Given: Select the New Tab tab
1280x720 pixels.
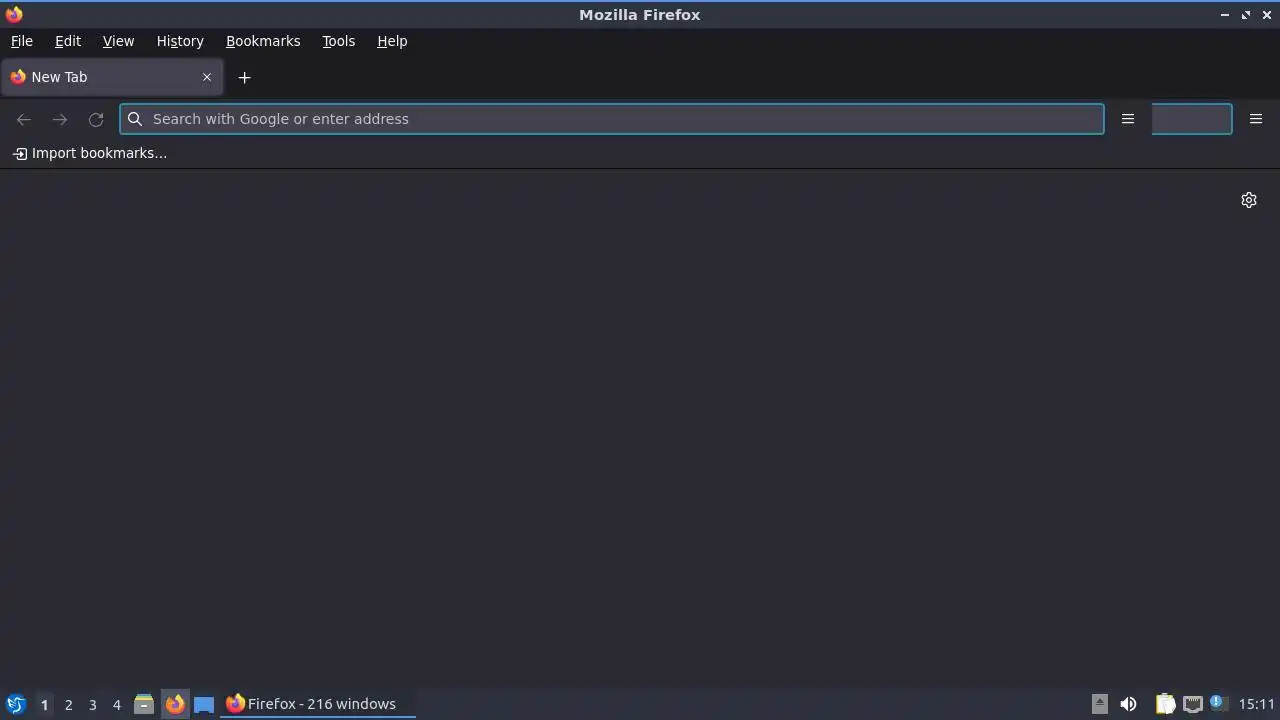Looking at the screenshot, I should pyautogui.click(x=112, y=77).
